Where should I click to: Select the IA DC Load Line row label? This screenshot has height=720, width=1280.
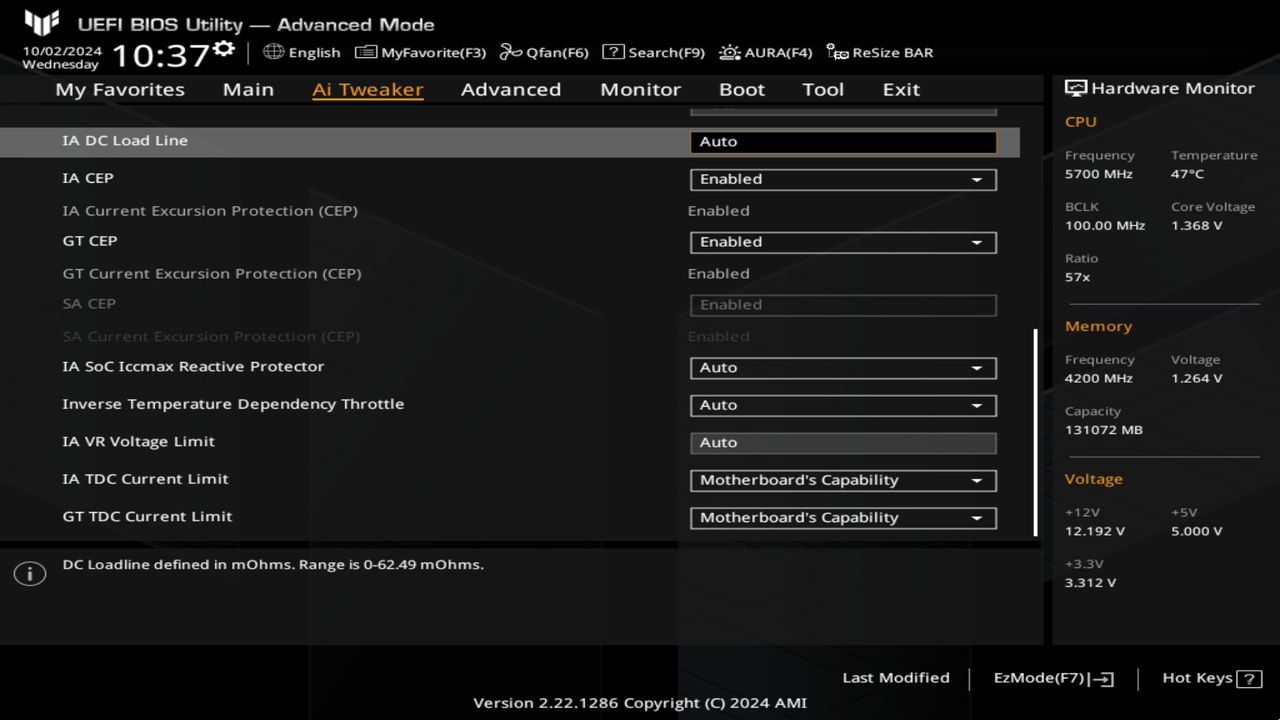pos(125,141)
